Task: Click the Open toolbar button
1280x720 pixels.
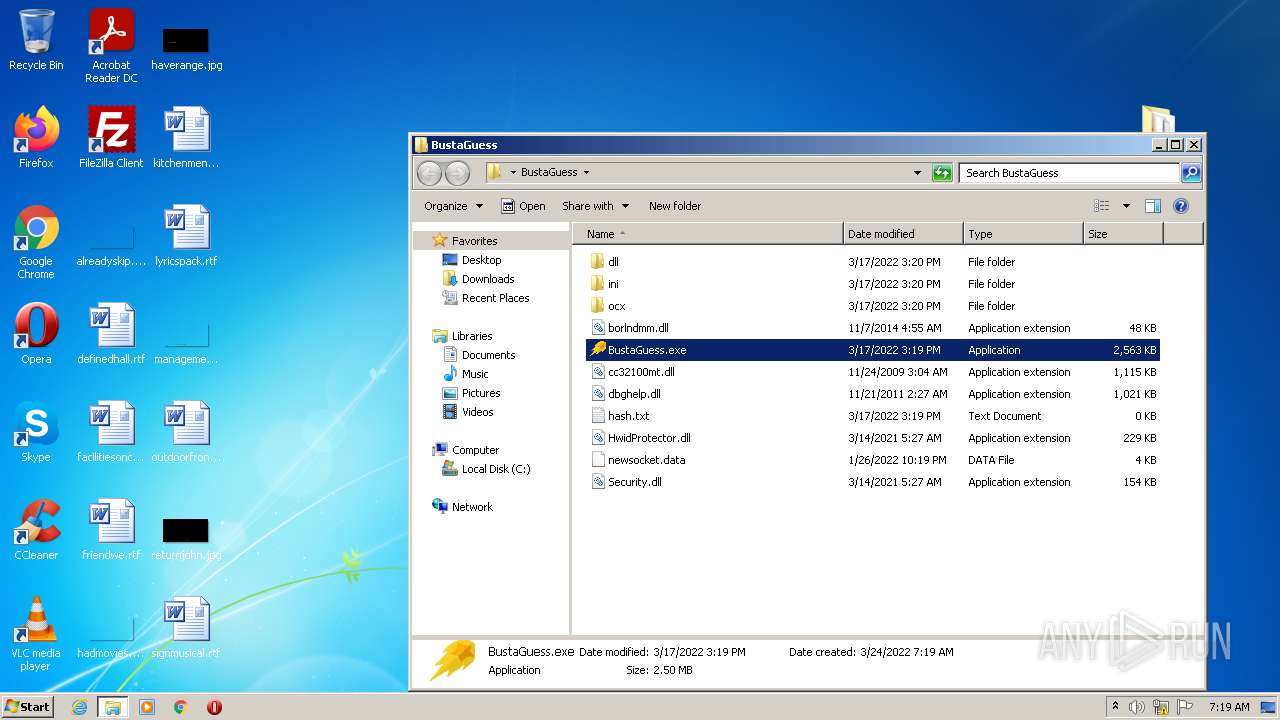Action: (x=523, y=206)
